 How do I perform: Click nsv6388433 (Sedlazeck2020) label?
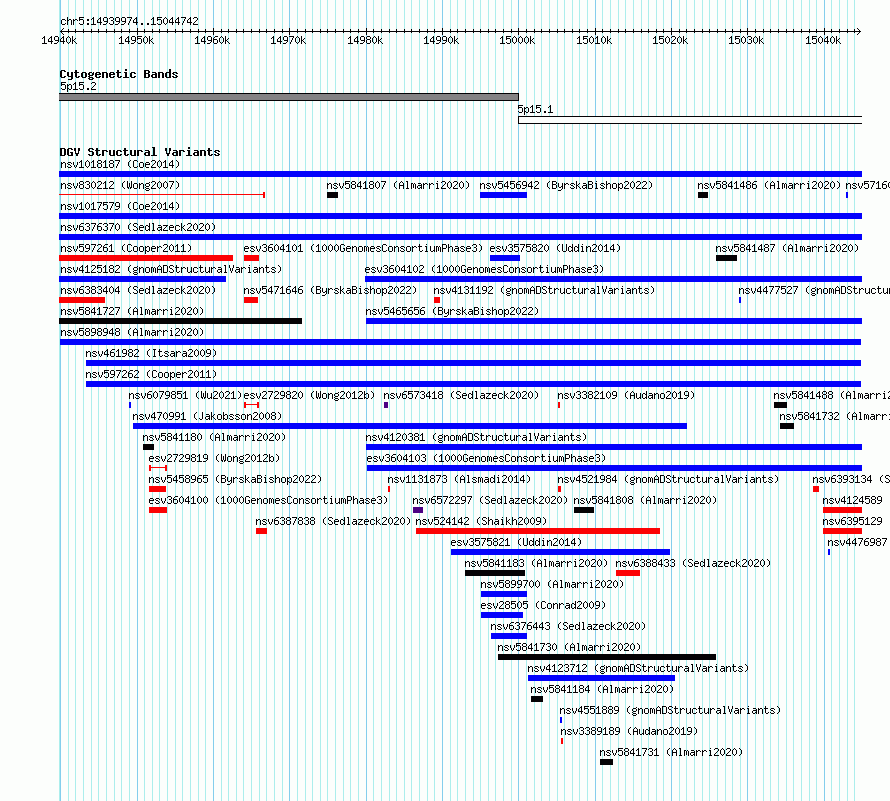pos(693,564)
